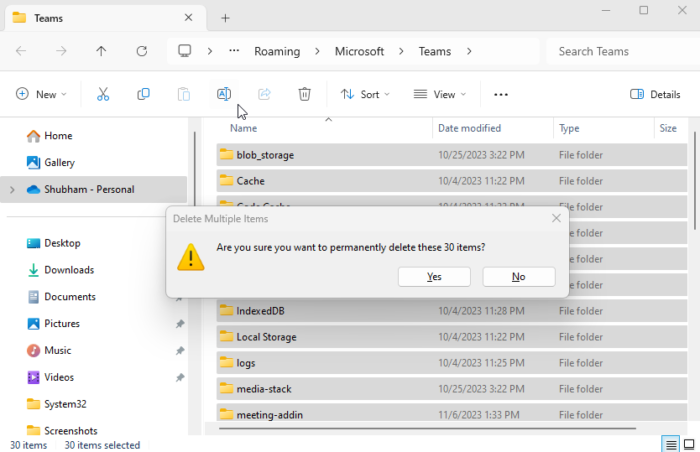This screenshot has height=452, width=700.
Task: Open the Details pane
Action: (655, 94)
